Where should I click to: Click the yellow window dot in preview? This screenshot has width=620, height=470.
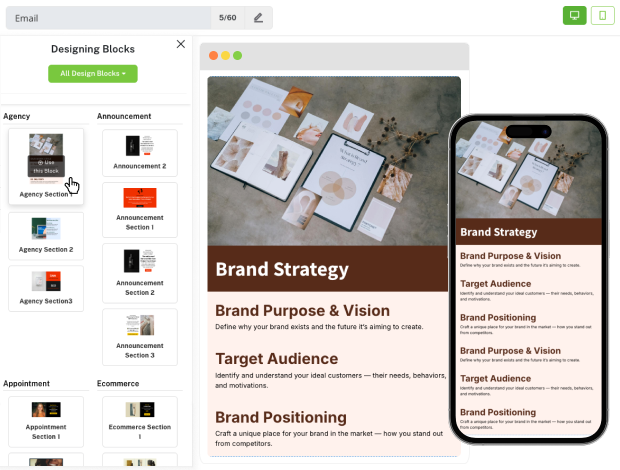[x=224, y=55]
